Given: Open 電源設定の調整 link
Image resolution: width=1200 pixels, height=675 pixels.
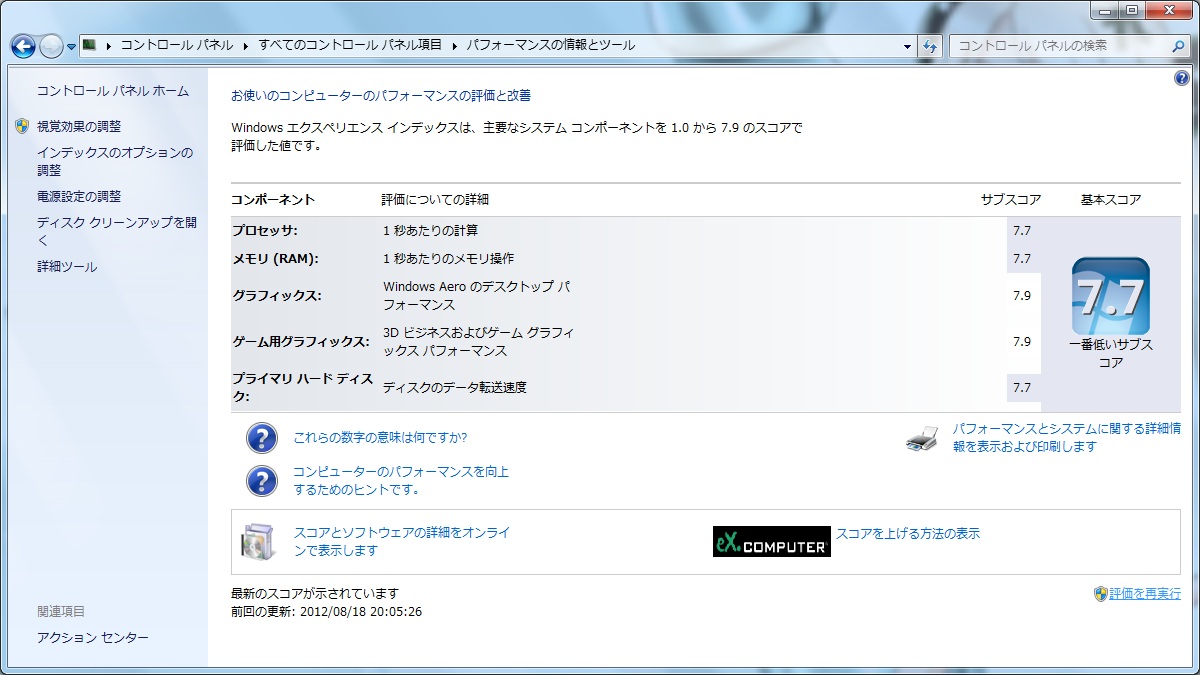Looking at the screenshot, I should pyautogui.click(x=78, y=197).
